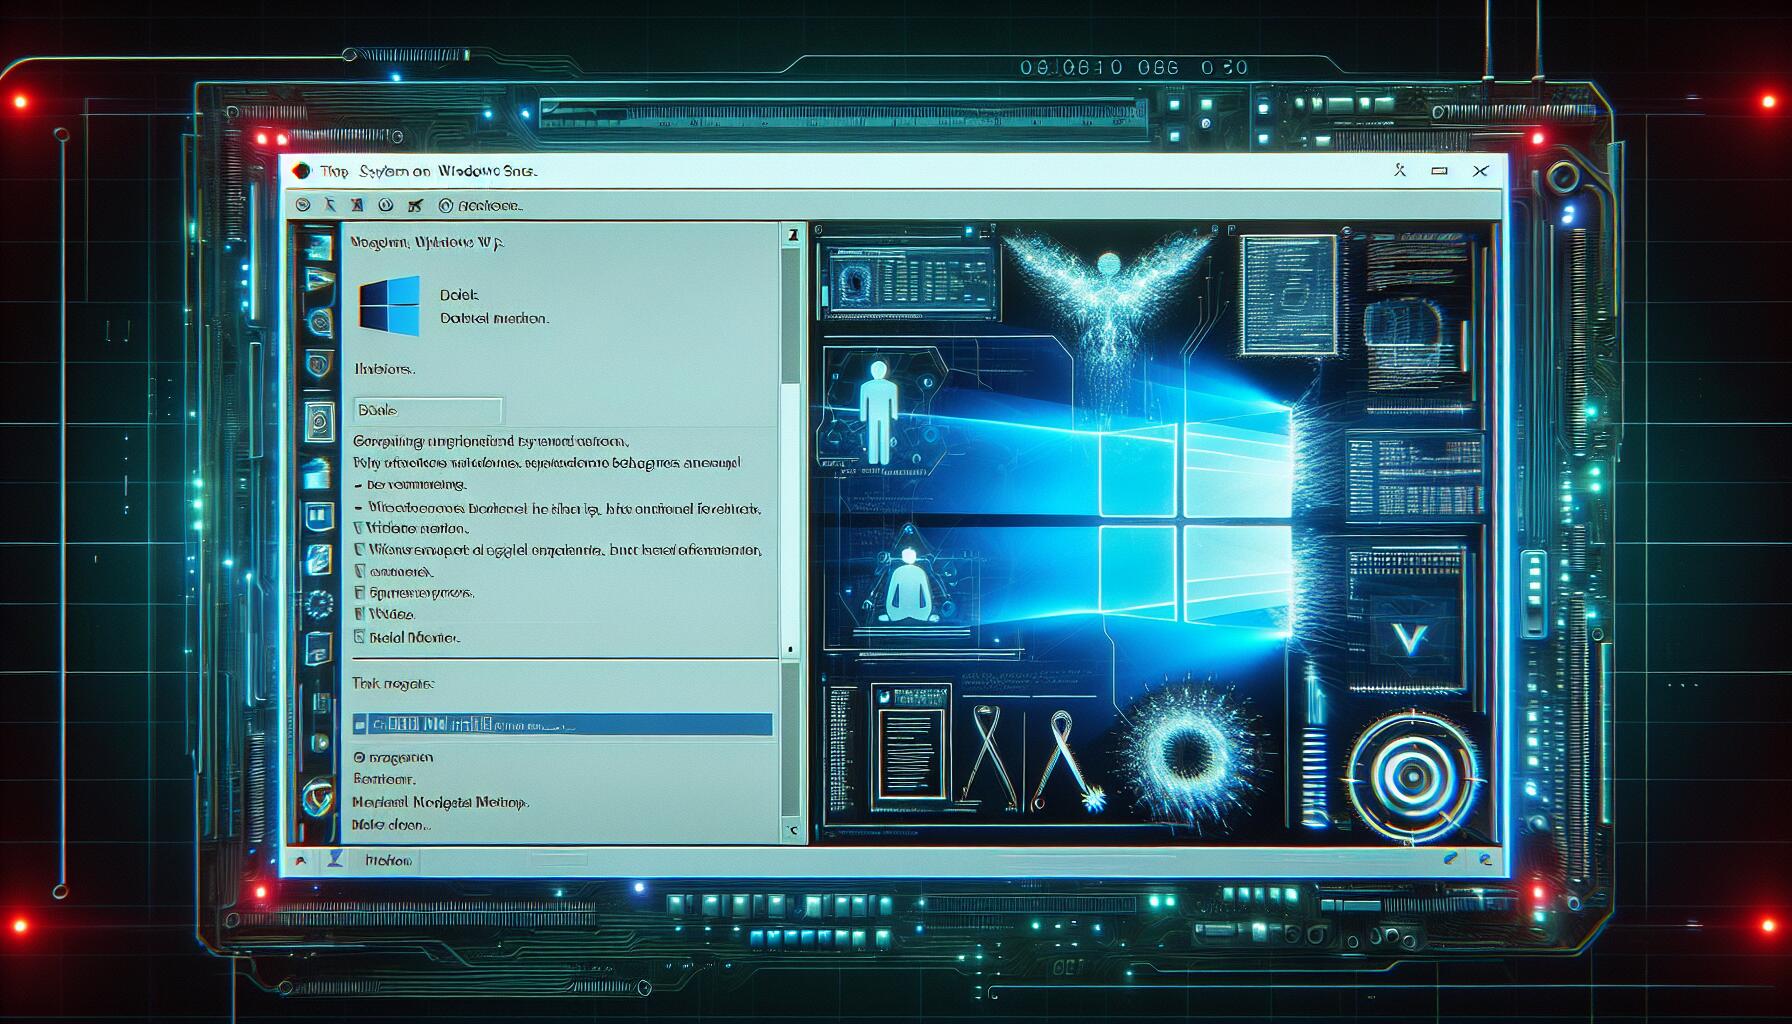Click the labeled circular toolbar button
The width and height of the screenshot is (1792, 1024).
[x=479, y=206]
